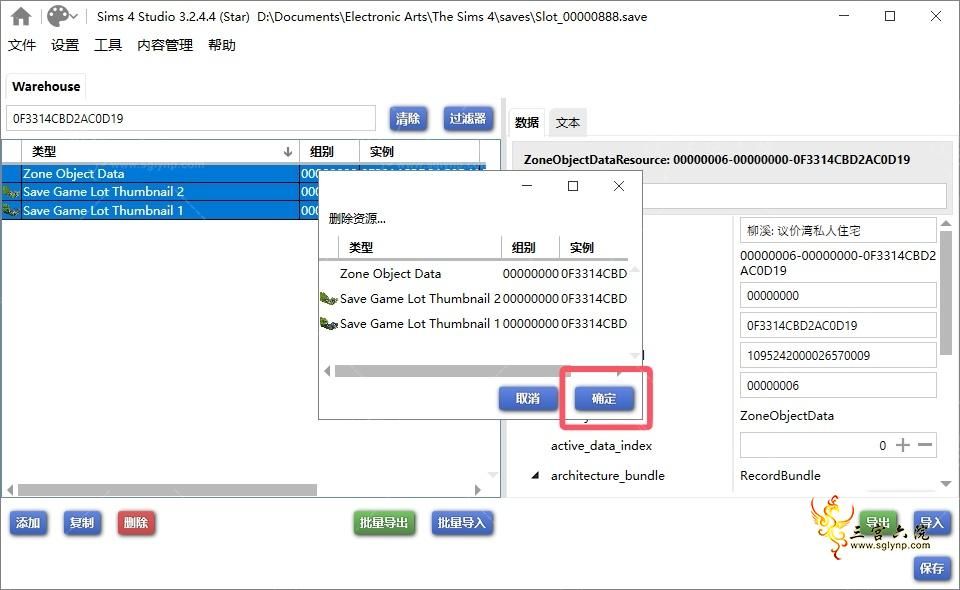Select Save Game Lot Thumbnail 1 in Warehouse

tap(160, 211)
